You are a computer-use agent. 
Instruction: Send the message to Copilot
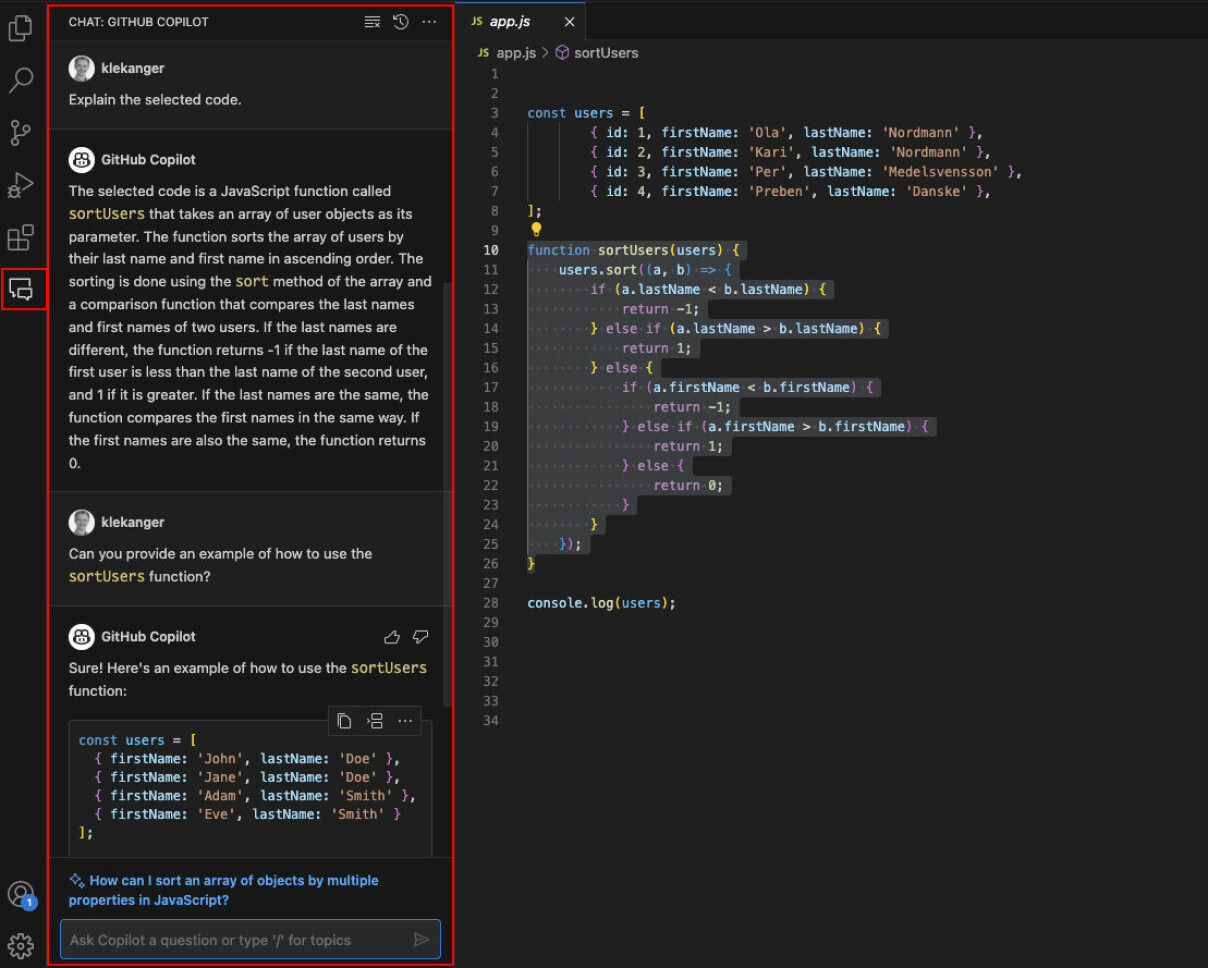(x=421, y=940)
